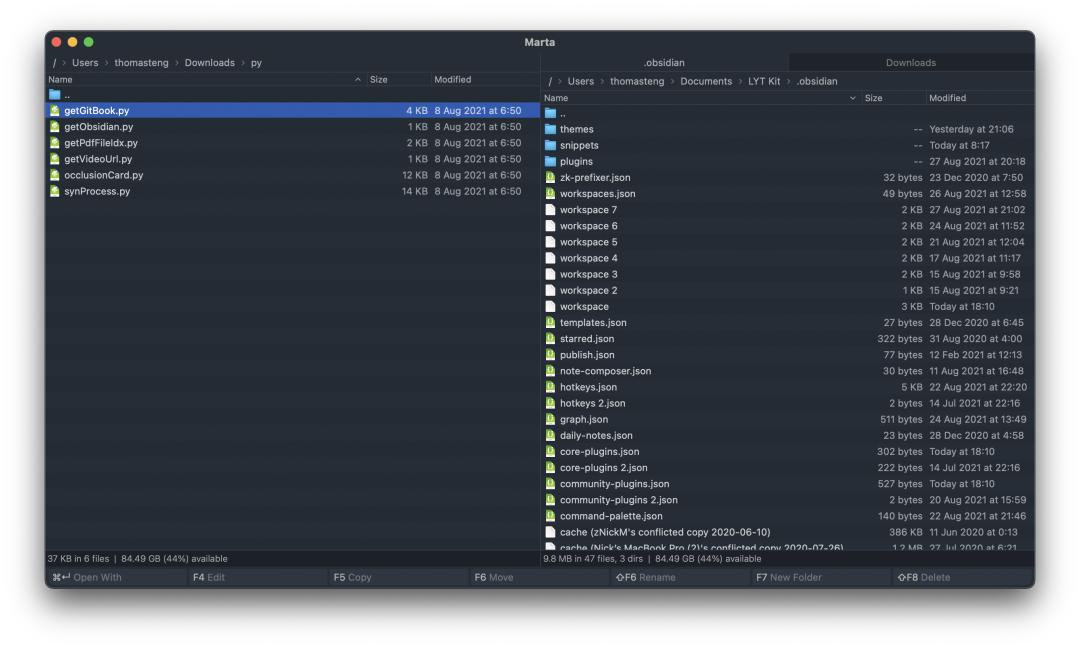Click the parent directory icon in left pane
This screenshot has height=648, width=1080.
(55, 95)
